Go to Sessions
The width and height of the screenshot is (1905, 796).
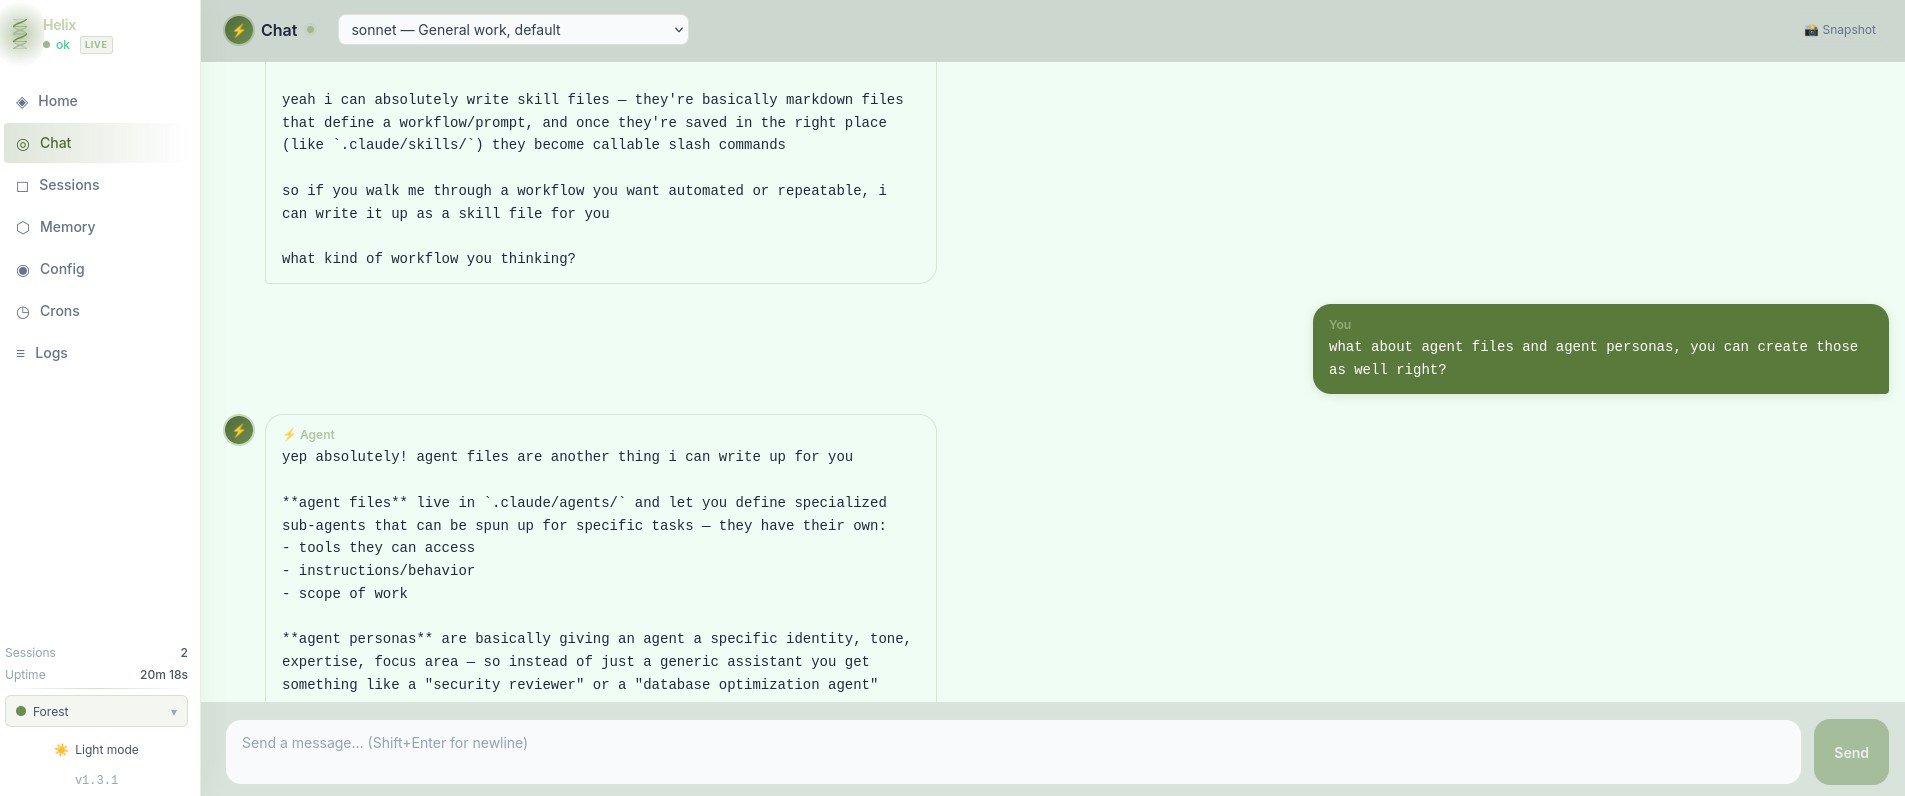[96, 185]
